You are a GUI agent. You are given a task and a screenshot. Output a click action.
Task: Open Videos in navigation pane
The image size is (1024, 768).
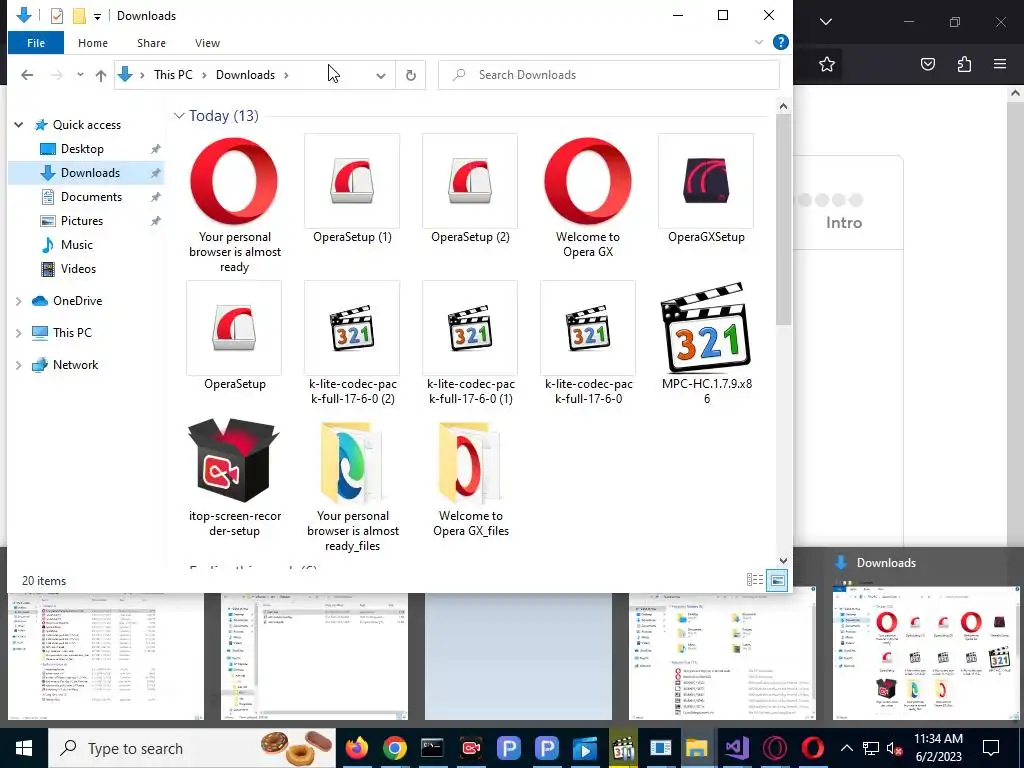click(x=78, y=269)
